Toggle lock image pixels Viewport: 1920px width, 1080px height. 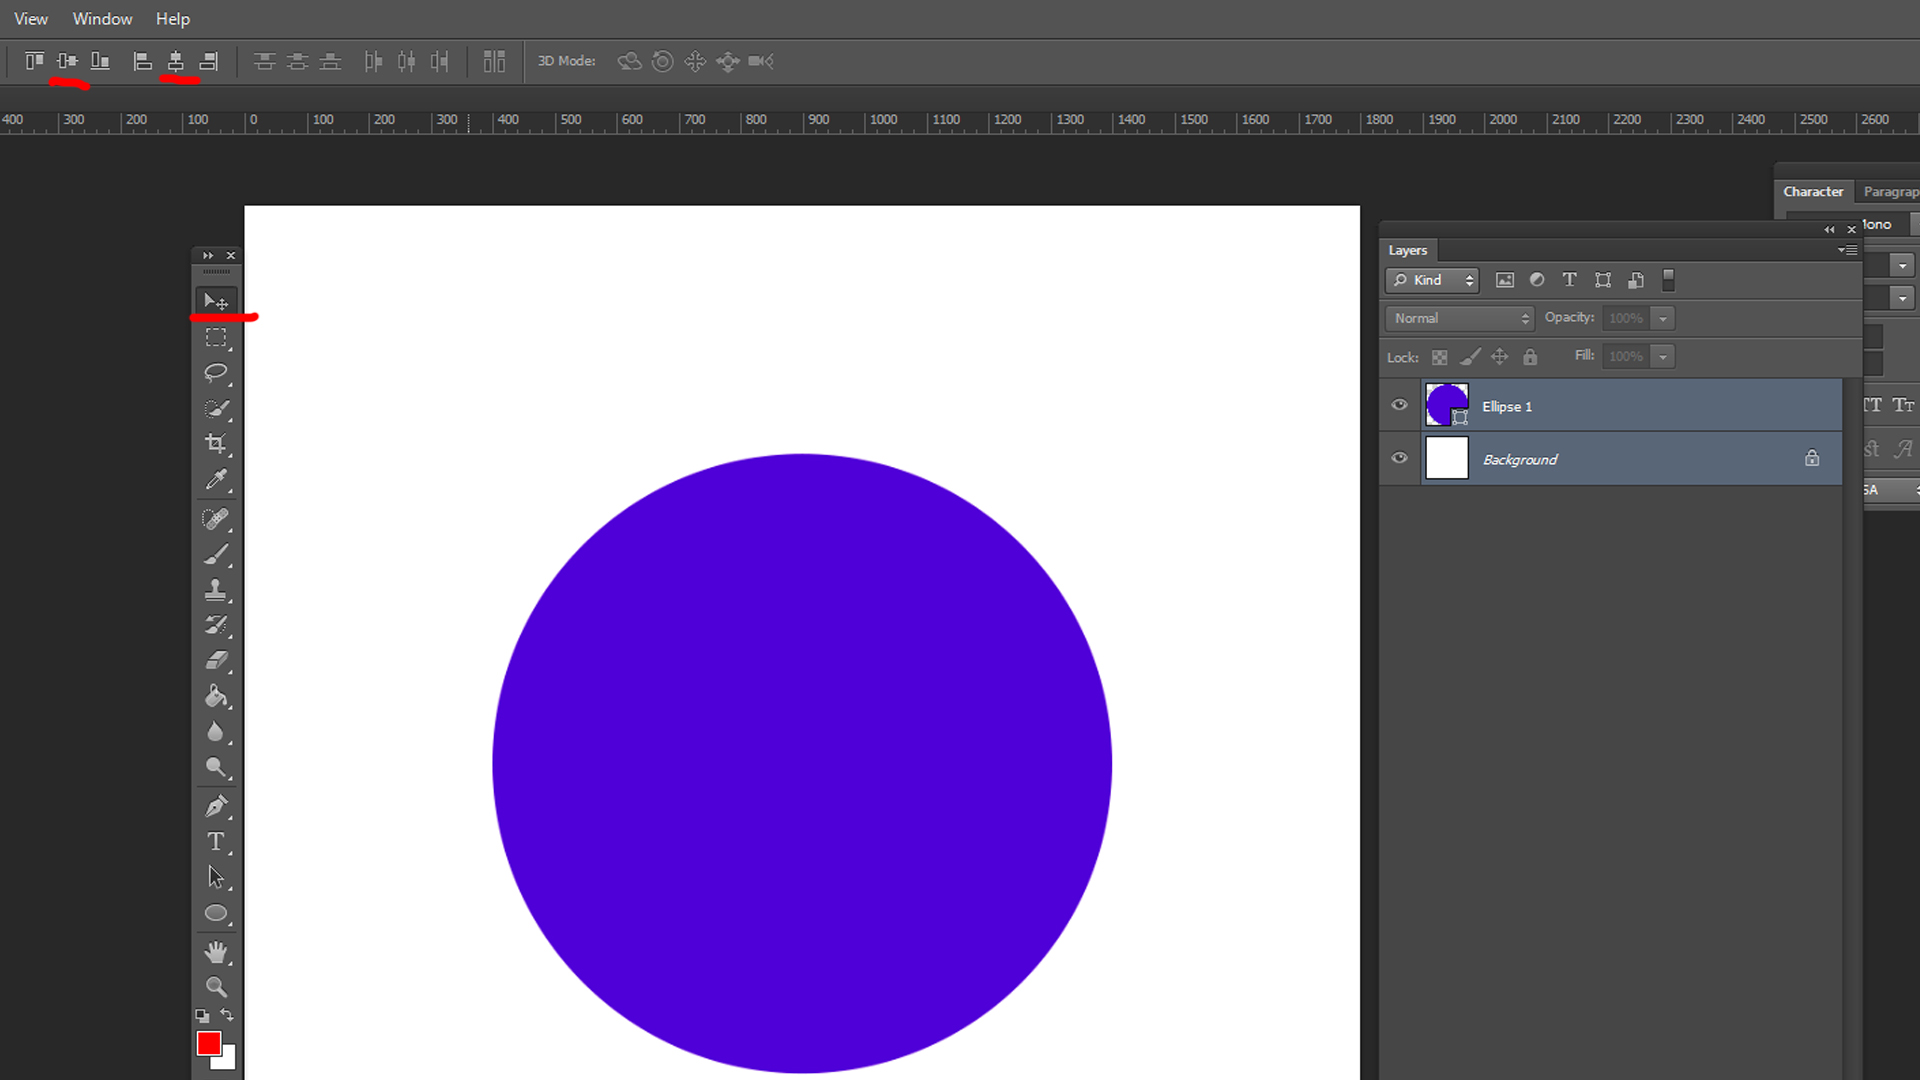(1470, 357)
